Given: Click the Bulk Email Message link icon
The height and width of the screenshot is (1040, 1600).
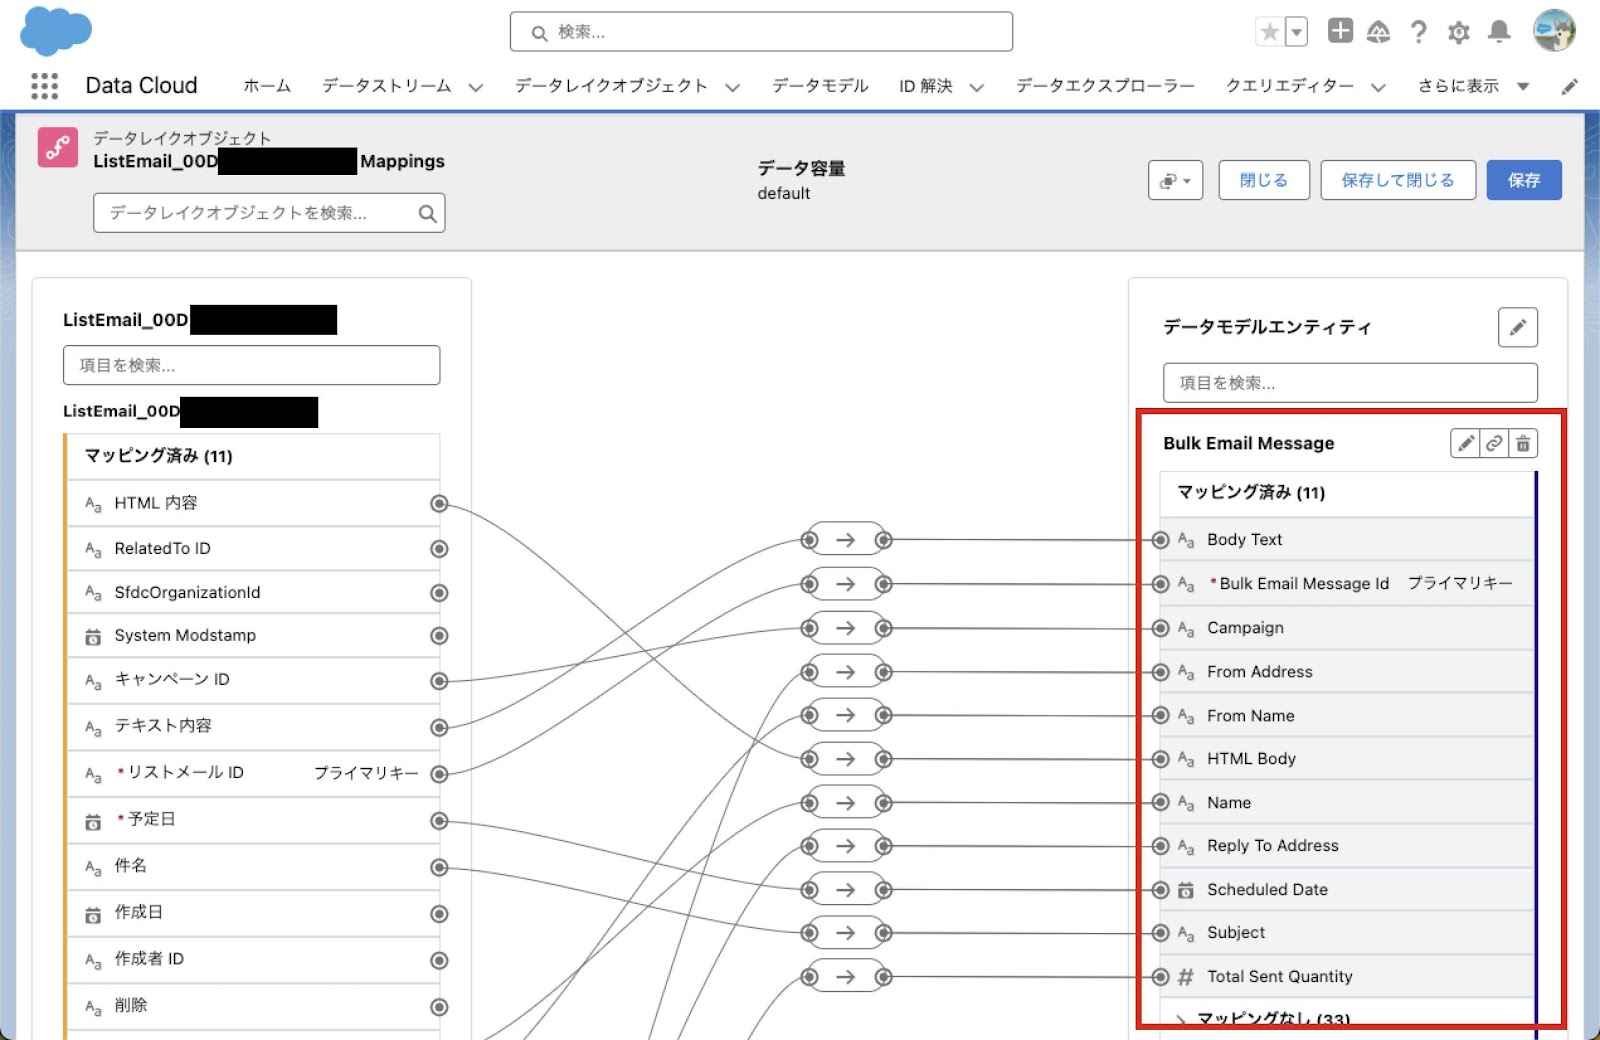Looking at the screenshot, I should tap(1494, 443).
